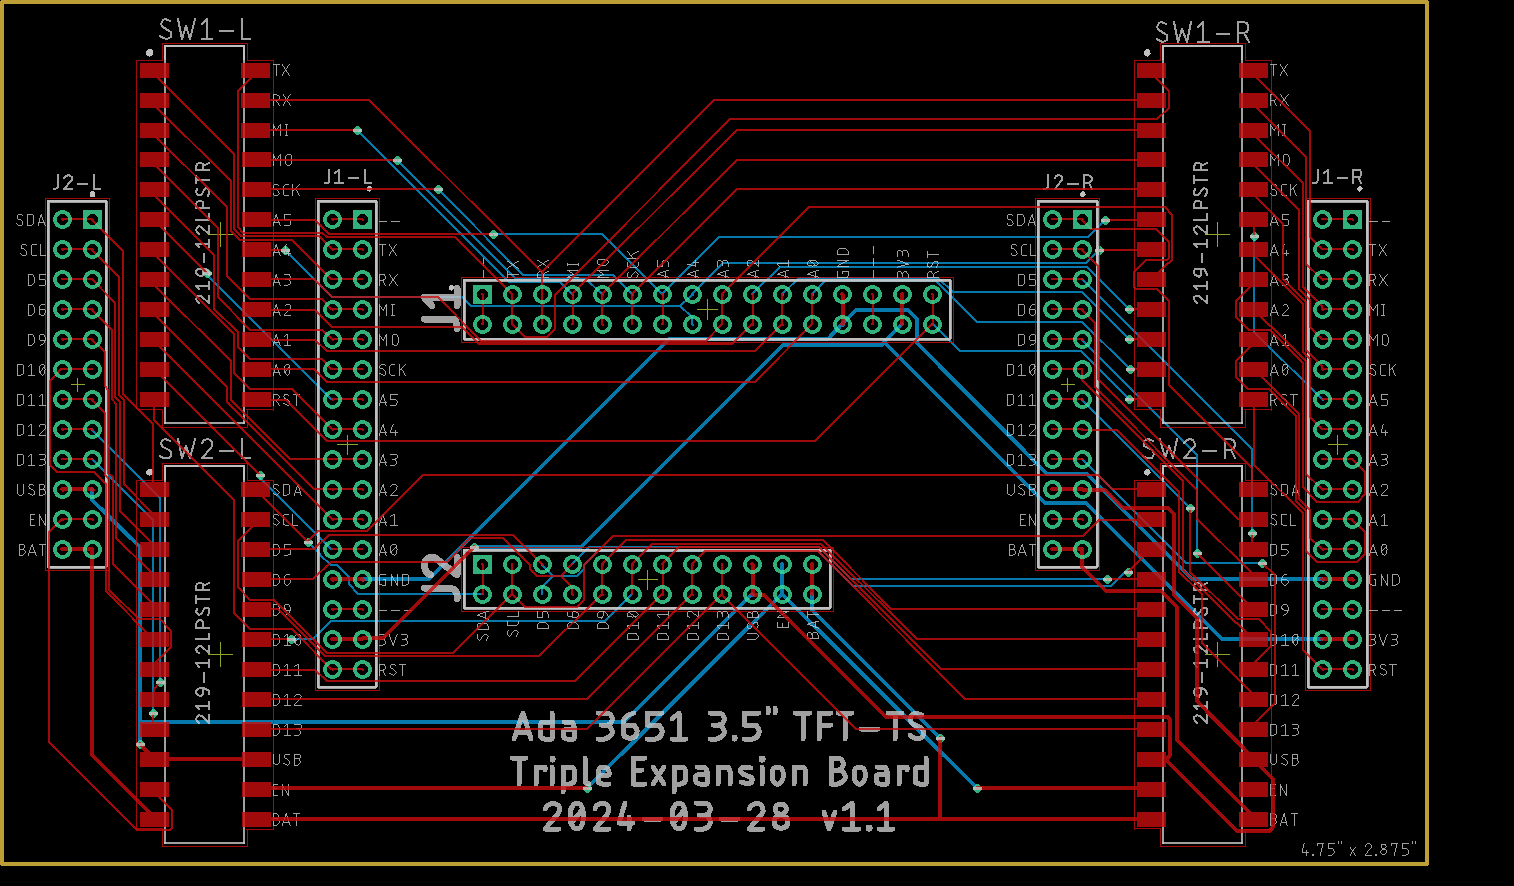Click the GND label beside J1-L

pos(395,580)
